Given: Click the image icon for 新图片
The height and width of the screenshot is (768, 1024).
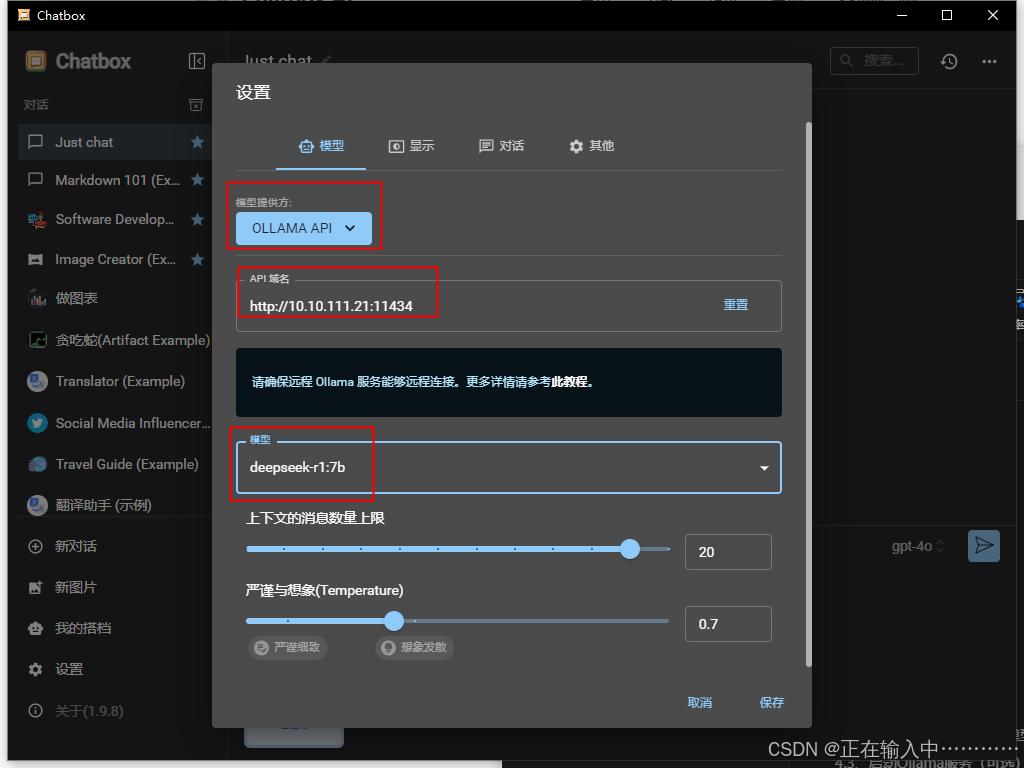Looking at the screenshot, I should click(x=36, y=588).
